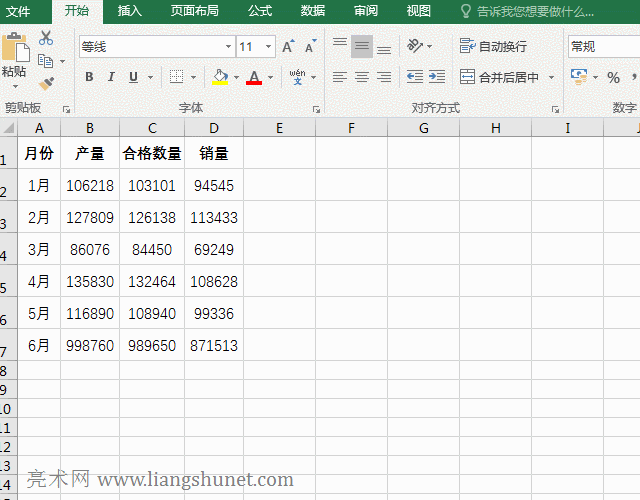Screen dimensions: 640x500
Task: Toggle bold formatting
Action: [89, 77]
